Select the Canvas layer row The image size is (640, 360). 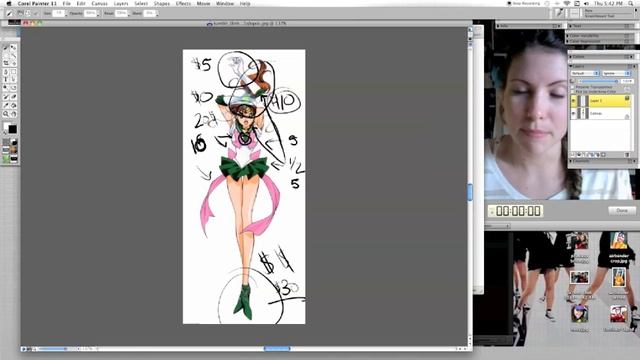pyautogui.click(x=601, y=114)
